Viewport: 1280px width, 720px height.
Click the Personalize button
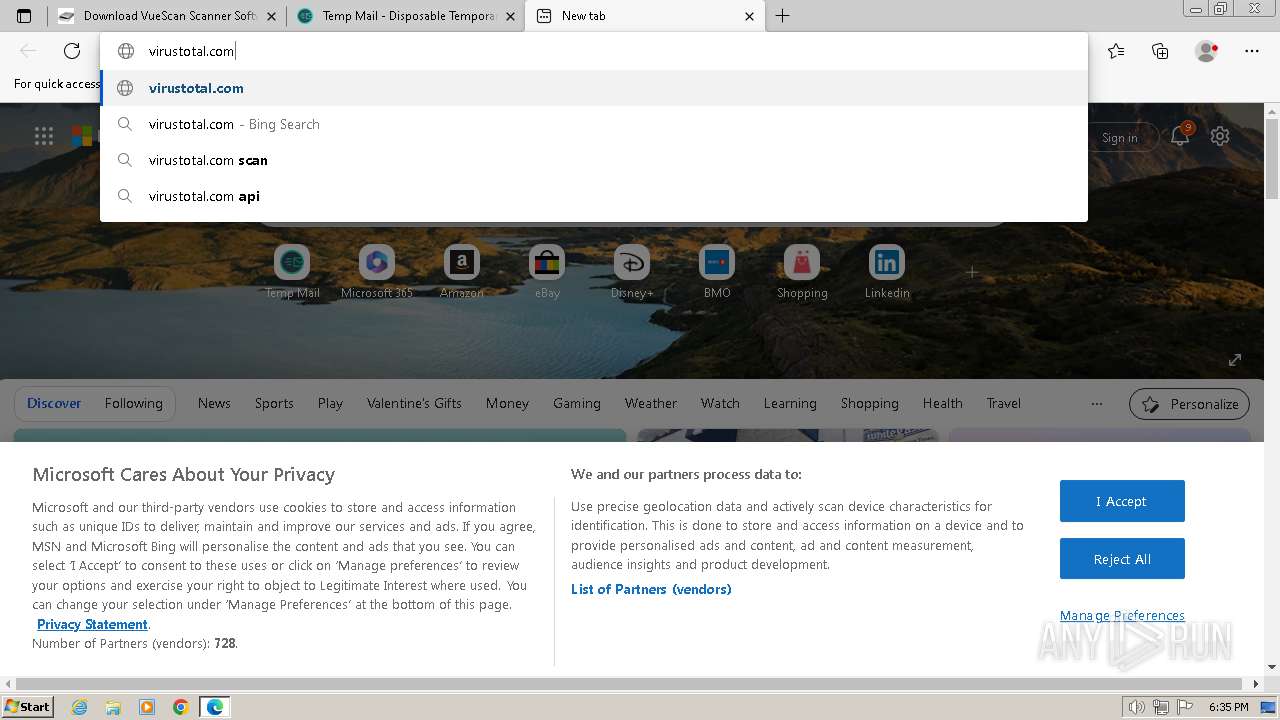tap(1189, 404)
